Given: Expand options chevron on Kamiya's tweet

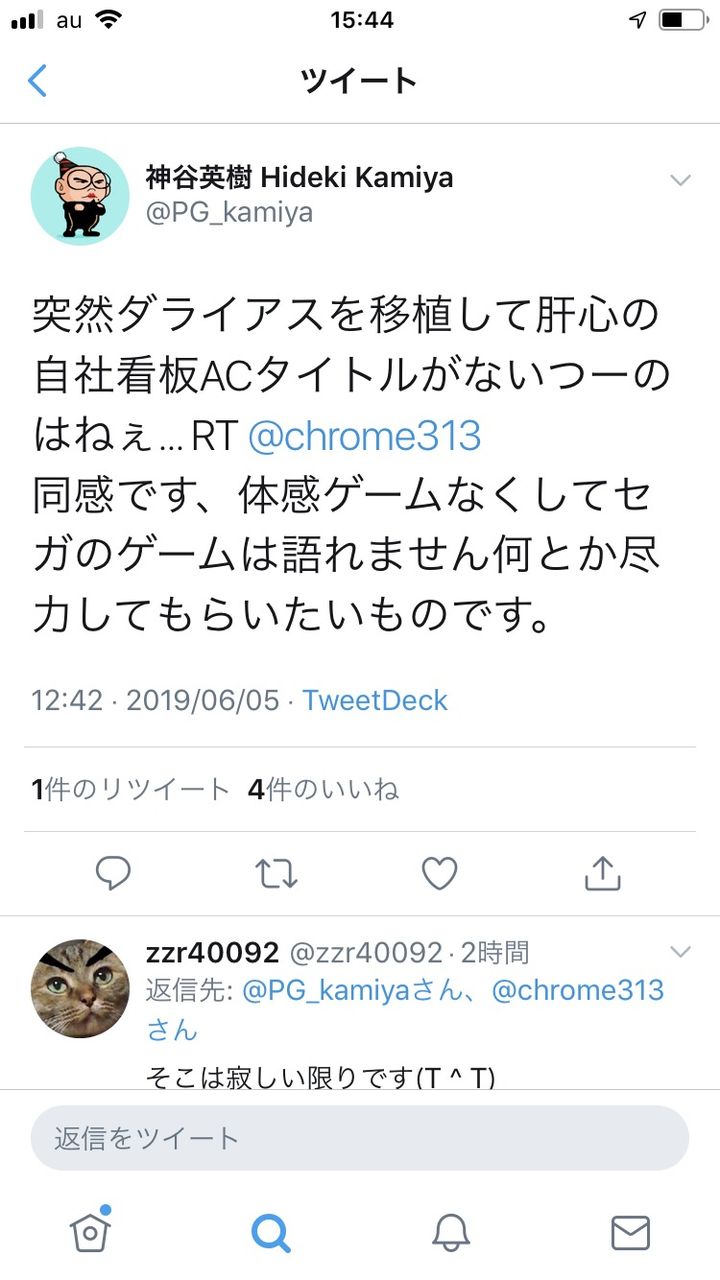Looking at the screenshot, I should 680,180.
